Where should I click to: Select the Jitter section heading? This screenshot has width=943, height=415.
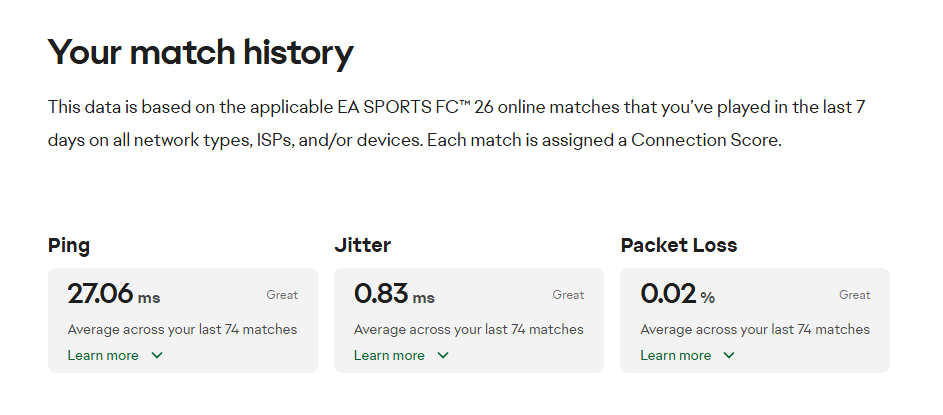[362, 245]
